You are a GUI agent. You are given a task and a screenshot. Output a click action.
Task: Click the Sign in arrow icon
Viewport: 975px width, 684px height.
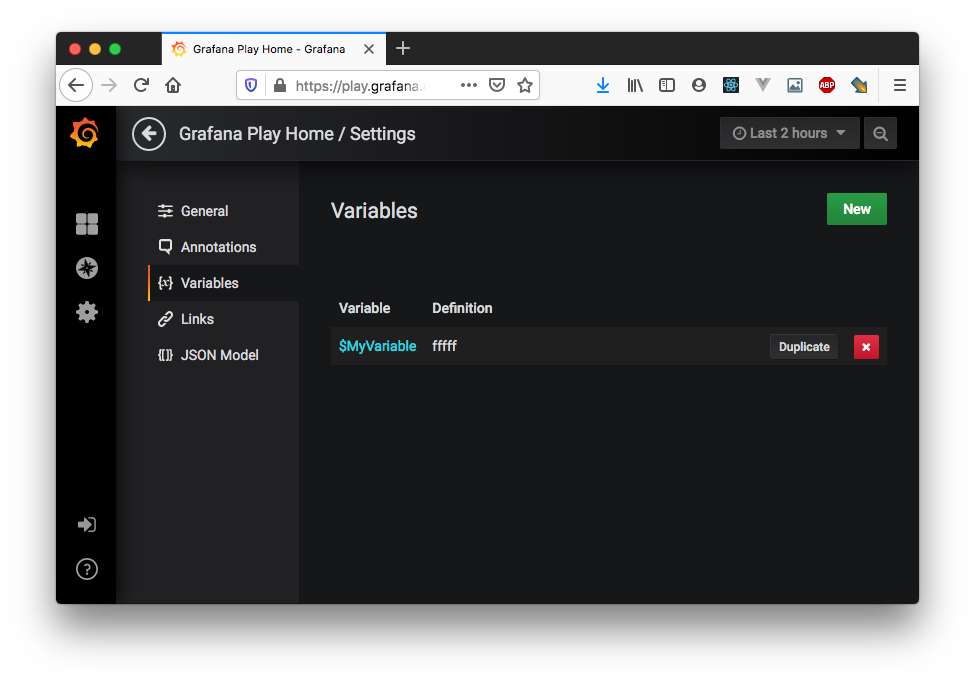tap(86, 525)
